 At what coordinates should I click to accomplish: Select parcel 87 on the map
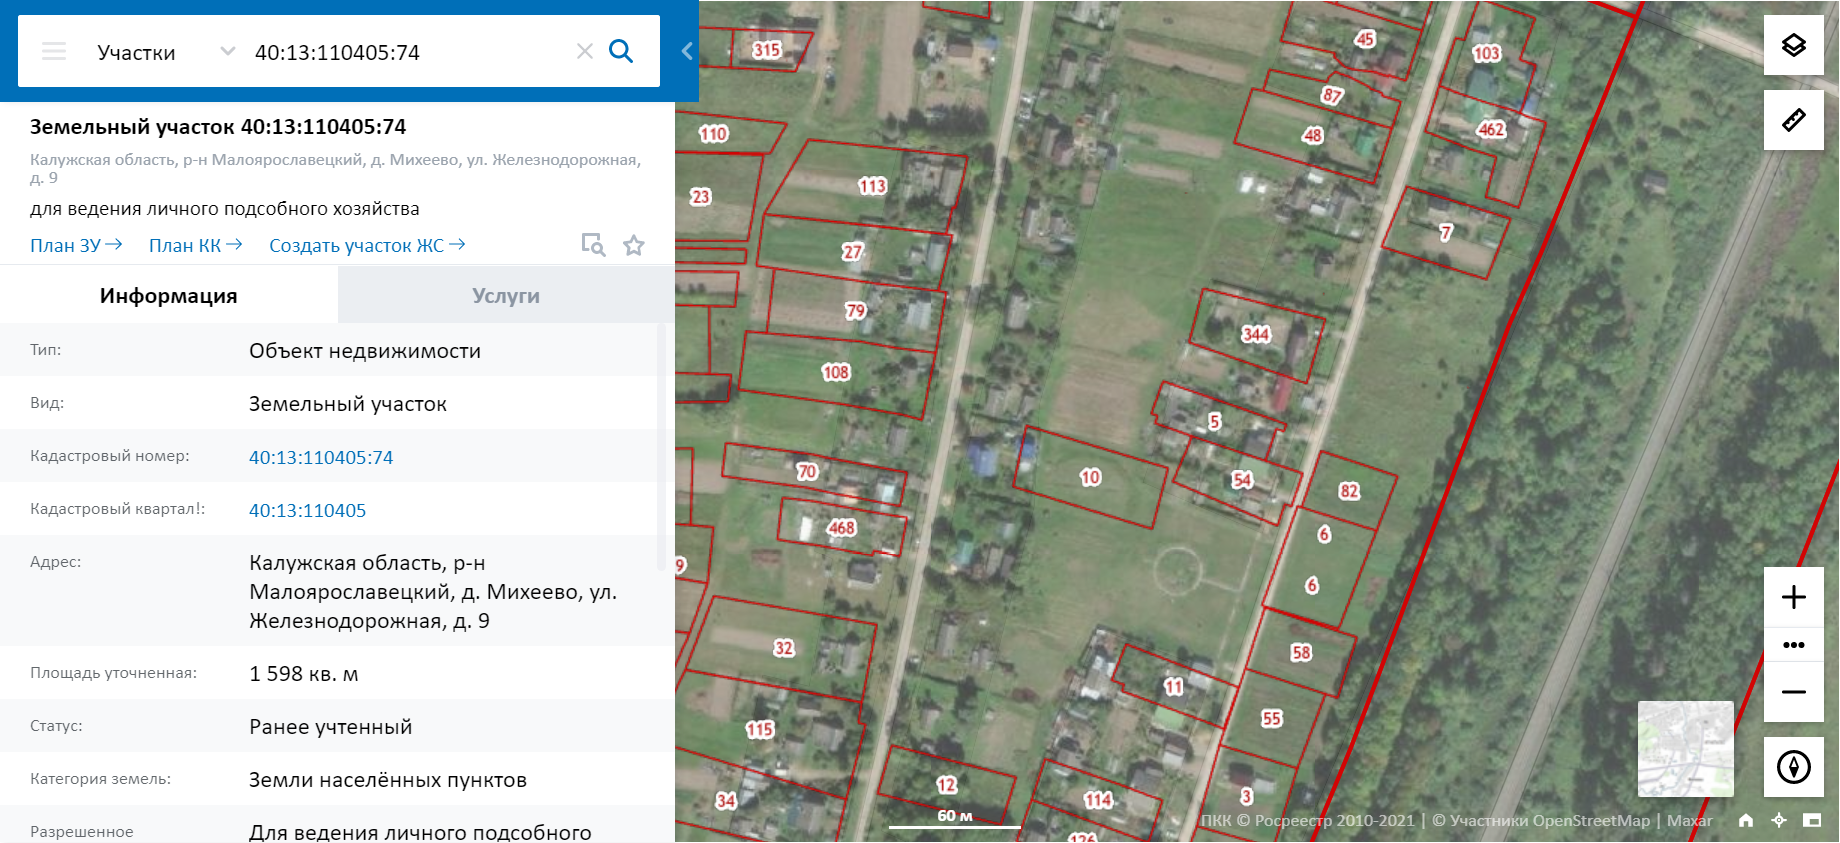(1332, 95)
